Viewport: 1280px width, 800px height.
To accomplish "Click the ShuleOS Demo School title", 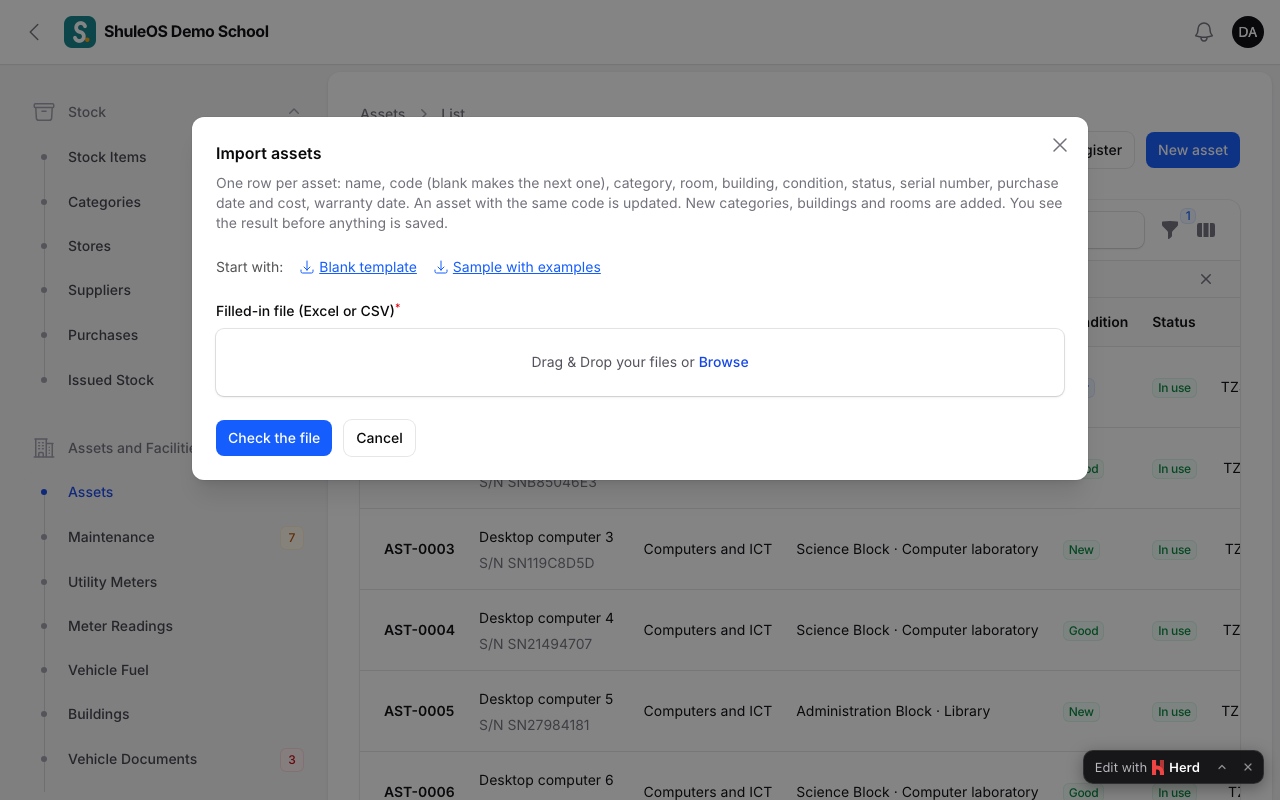I will click(x=186, y=32).
